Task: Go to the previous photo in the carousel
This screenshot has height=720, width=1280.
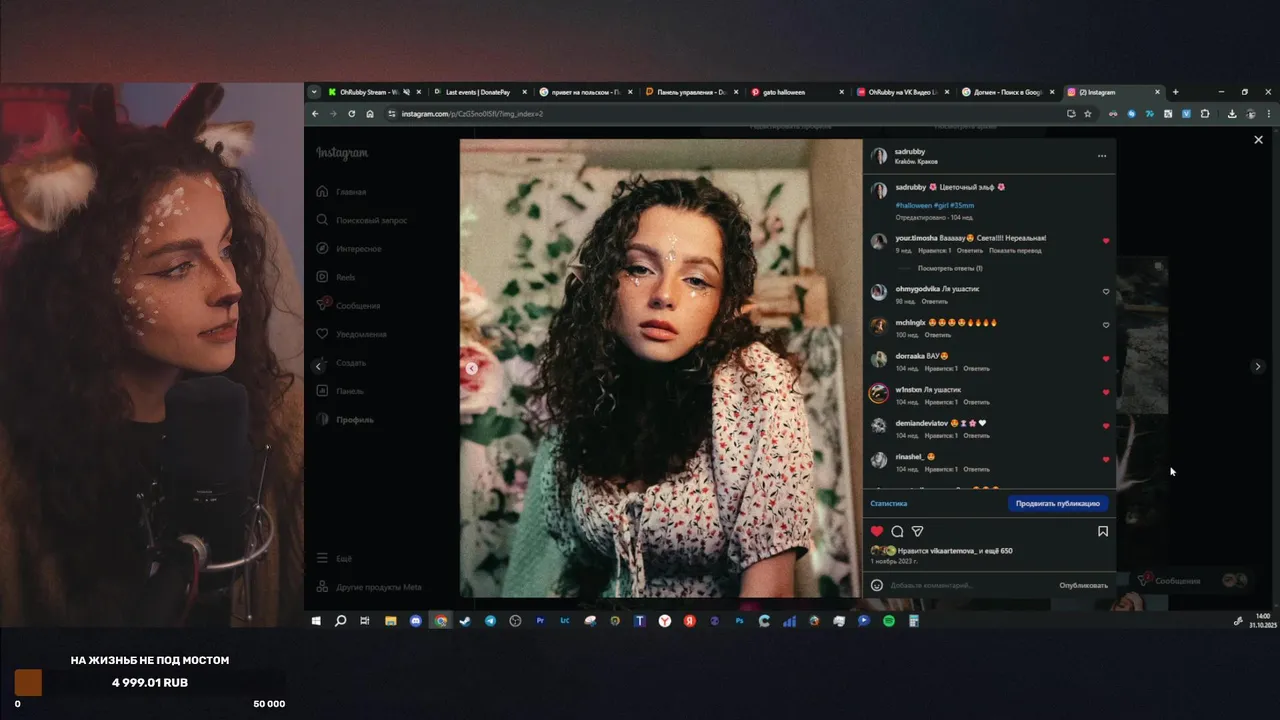Action: pos(472,368)
